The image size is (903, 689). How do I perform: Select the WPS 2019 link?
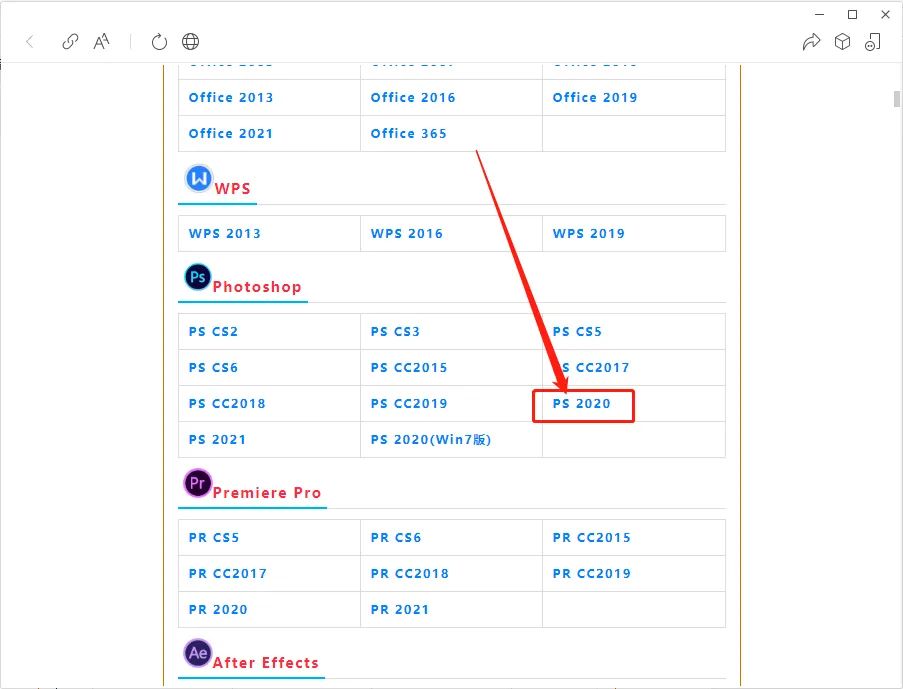point(589,233)
